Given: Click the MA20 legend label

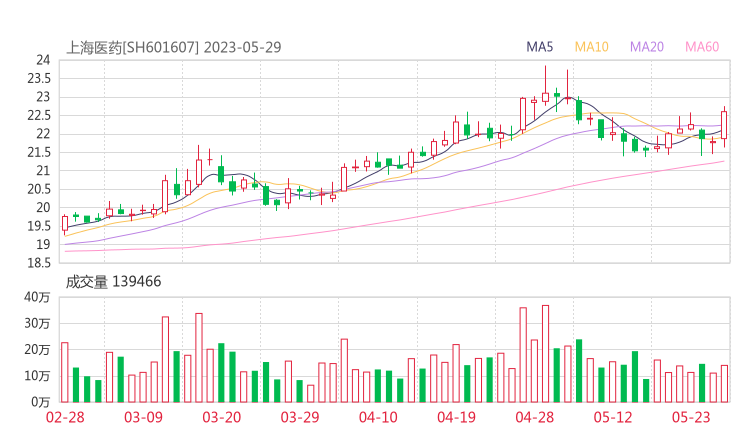Looking at the screenshot, I should click(647, 47).
